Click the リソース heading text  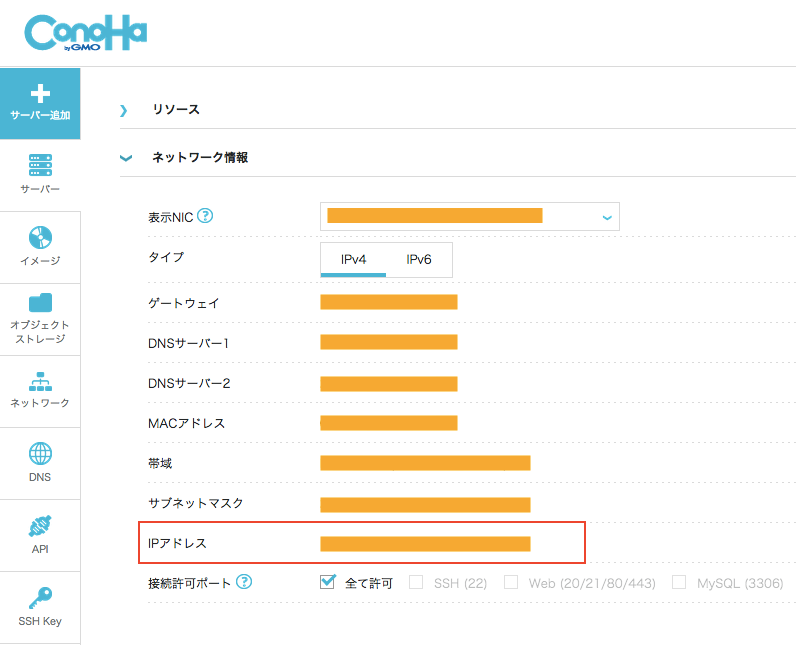[x=176, y=110]
